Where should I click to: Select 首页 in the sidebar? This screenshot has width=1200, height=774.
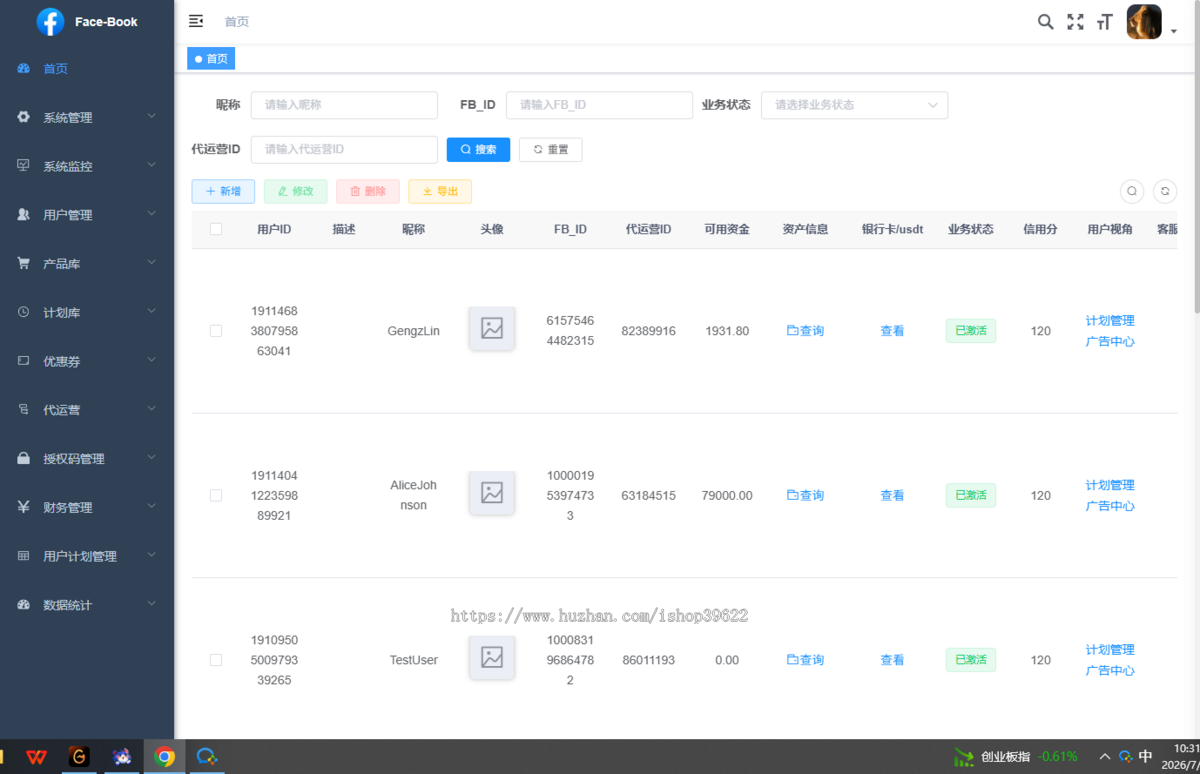pyautogui.click(x=87, y=69)
